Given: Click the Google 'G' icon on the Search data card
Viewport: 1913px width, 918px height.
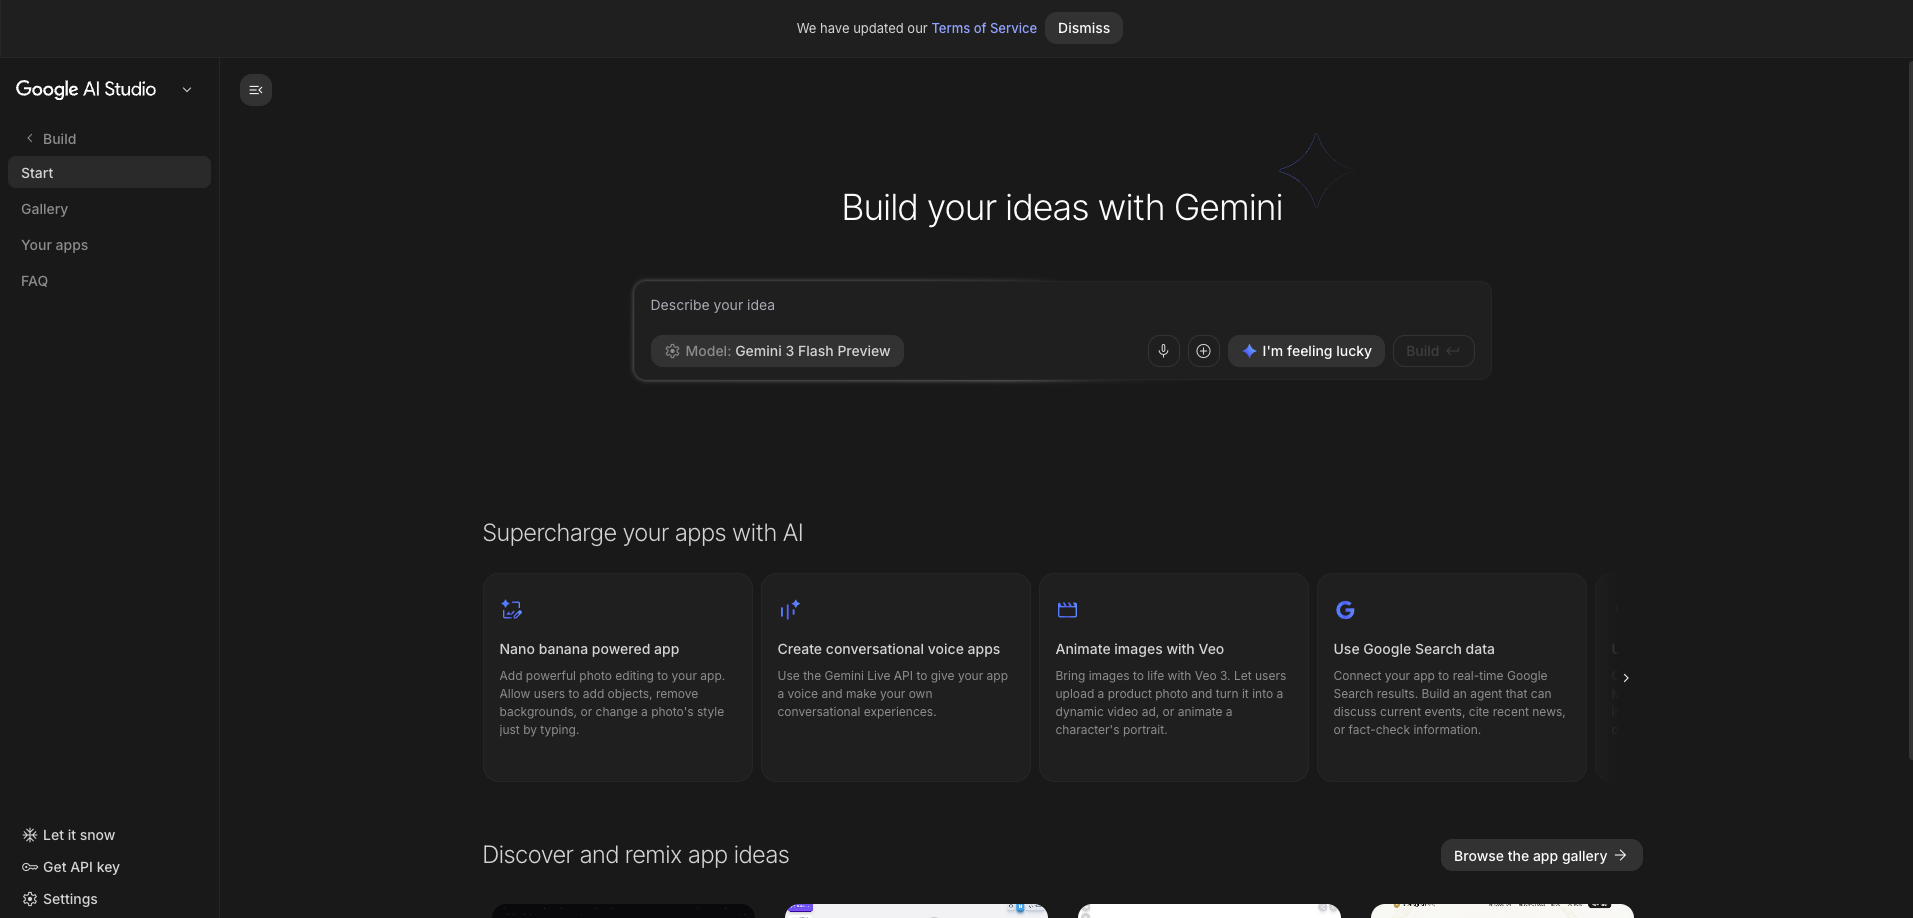Looking at the screenshot, I should [x=1345, y=609].
